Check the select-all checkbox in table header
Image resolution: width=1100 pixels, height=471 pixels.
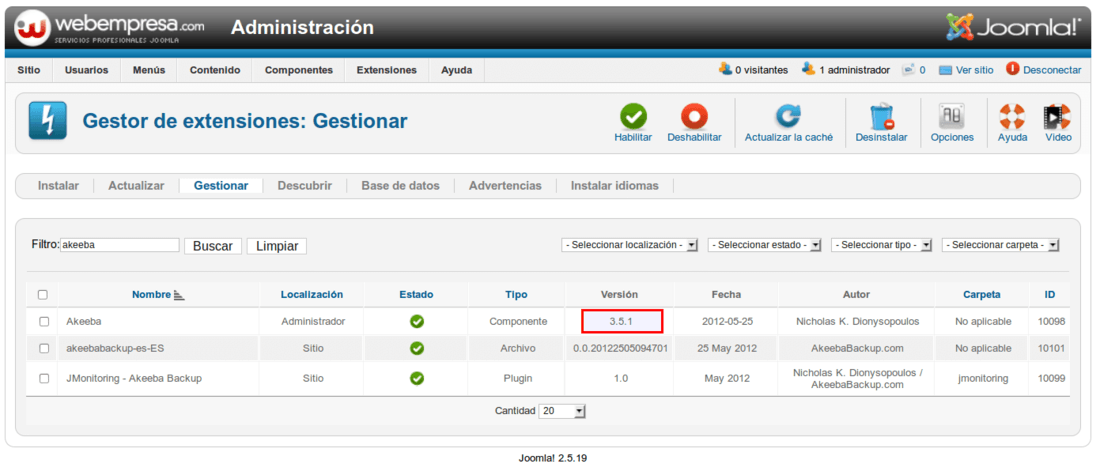(42, 295)
